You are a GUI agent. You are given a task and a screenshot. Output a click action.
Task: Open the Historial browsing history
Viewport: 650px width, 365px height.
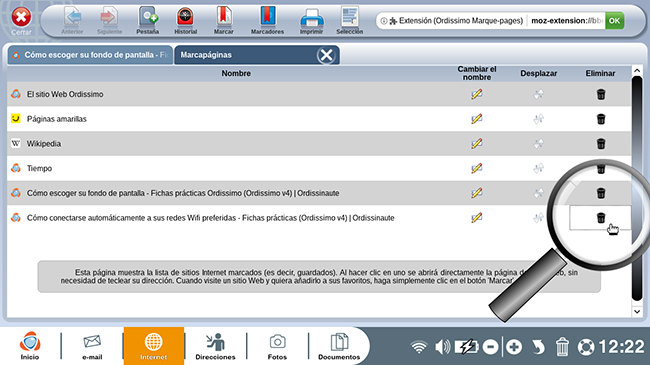coord(185,20)
